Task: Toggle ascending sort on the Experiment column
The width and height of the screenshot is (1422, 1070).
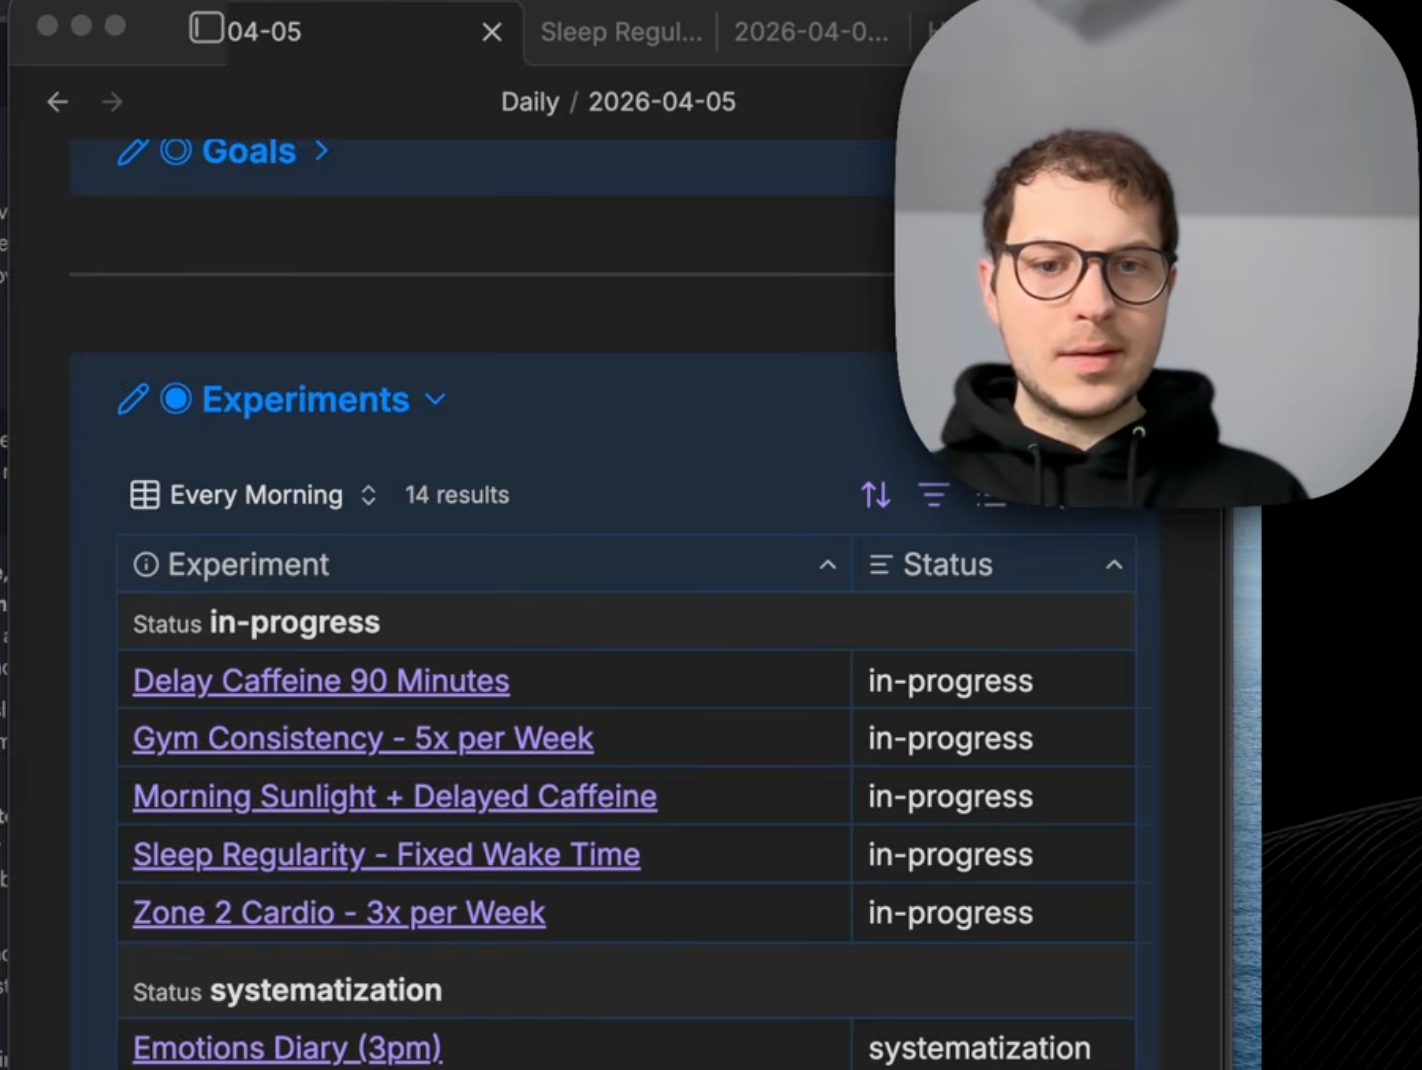Action: (827, 564)
